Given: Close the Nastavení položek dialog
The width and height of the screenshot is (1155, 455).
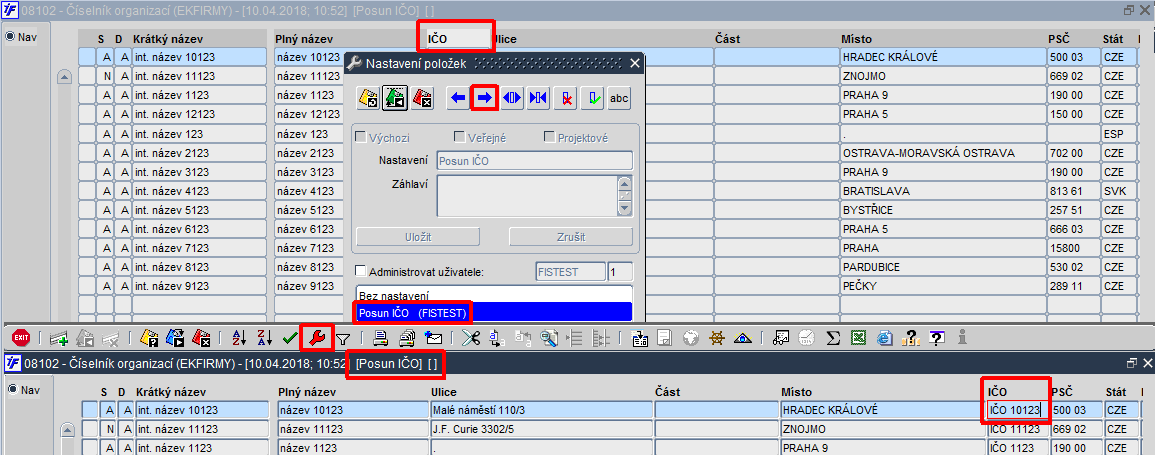Looking at the screenshot, I should click(x=635, y=63).
